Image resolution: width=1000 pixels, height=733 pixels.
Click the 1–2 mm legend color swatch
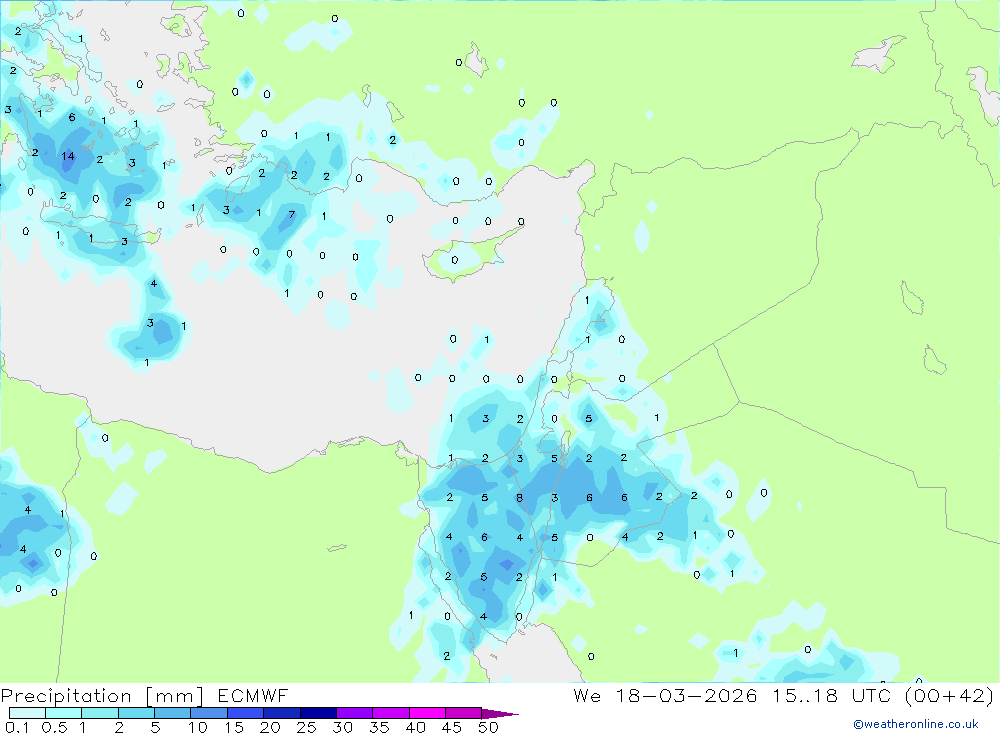pyautogui.click(x=100, y=713)
